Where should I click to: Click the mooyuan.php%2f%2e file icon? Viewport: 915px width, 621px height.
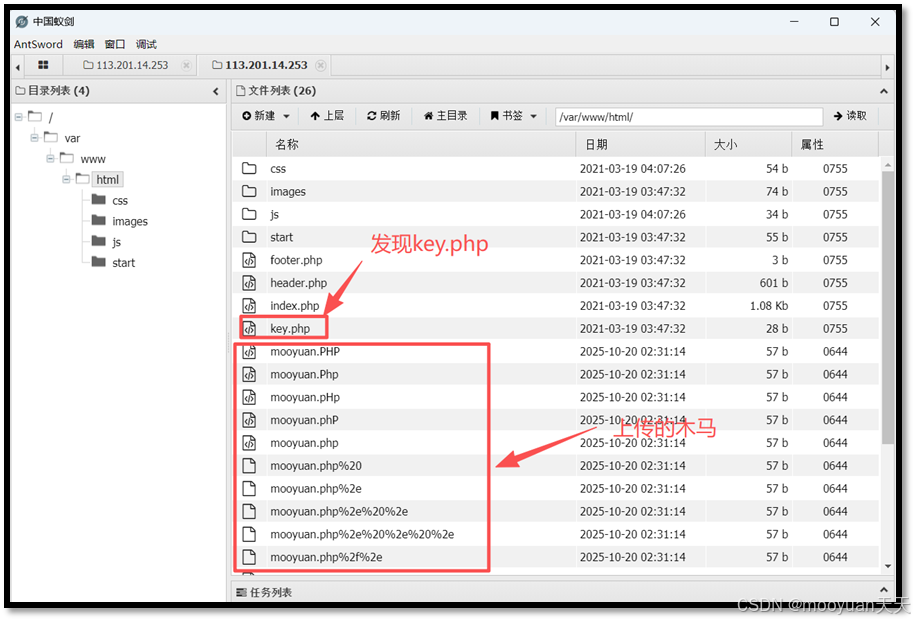click(x=249, y=557)
